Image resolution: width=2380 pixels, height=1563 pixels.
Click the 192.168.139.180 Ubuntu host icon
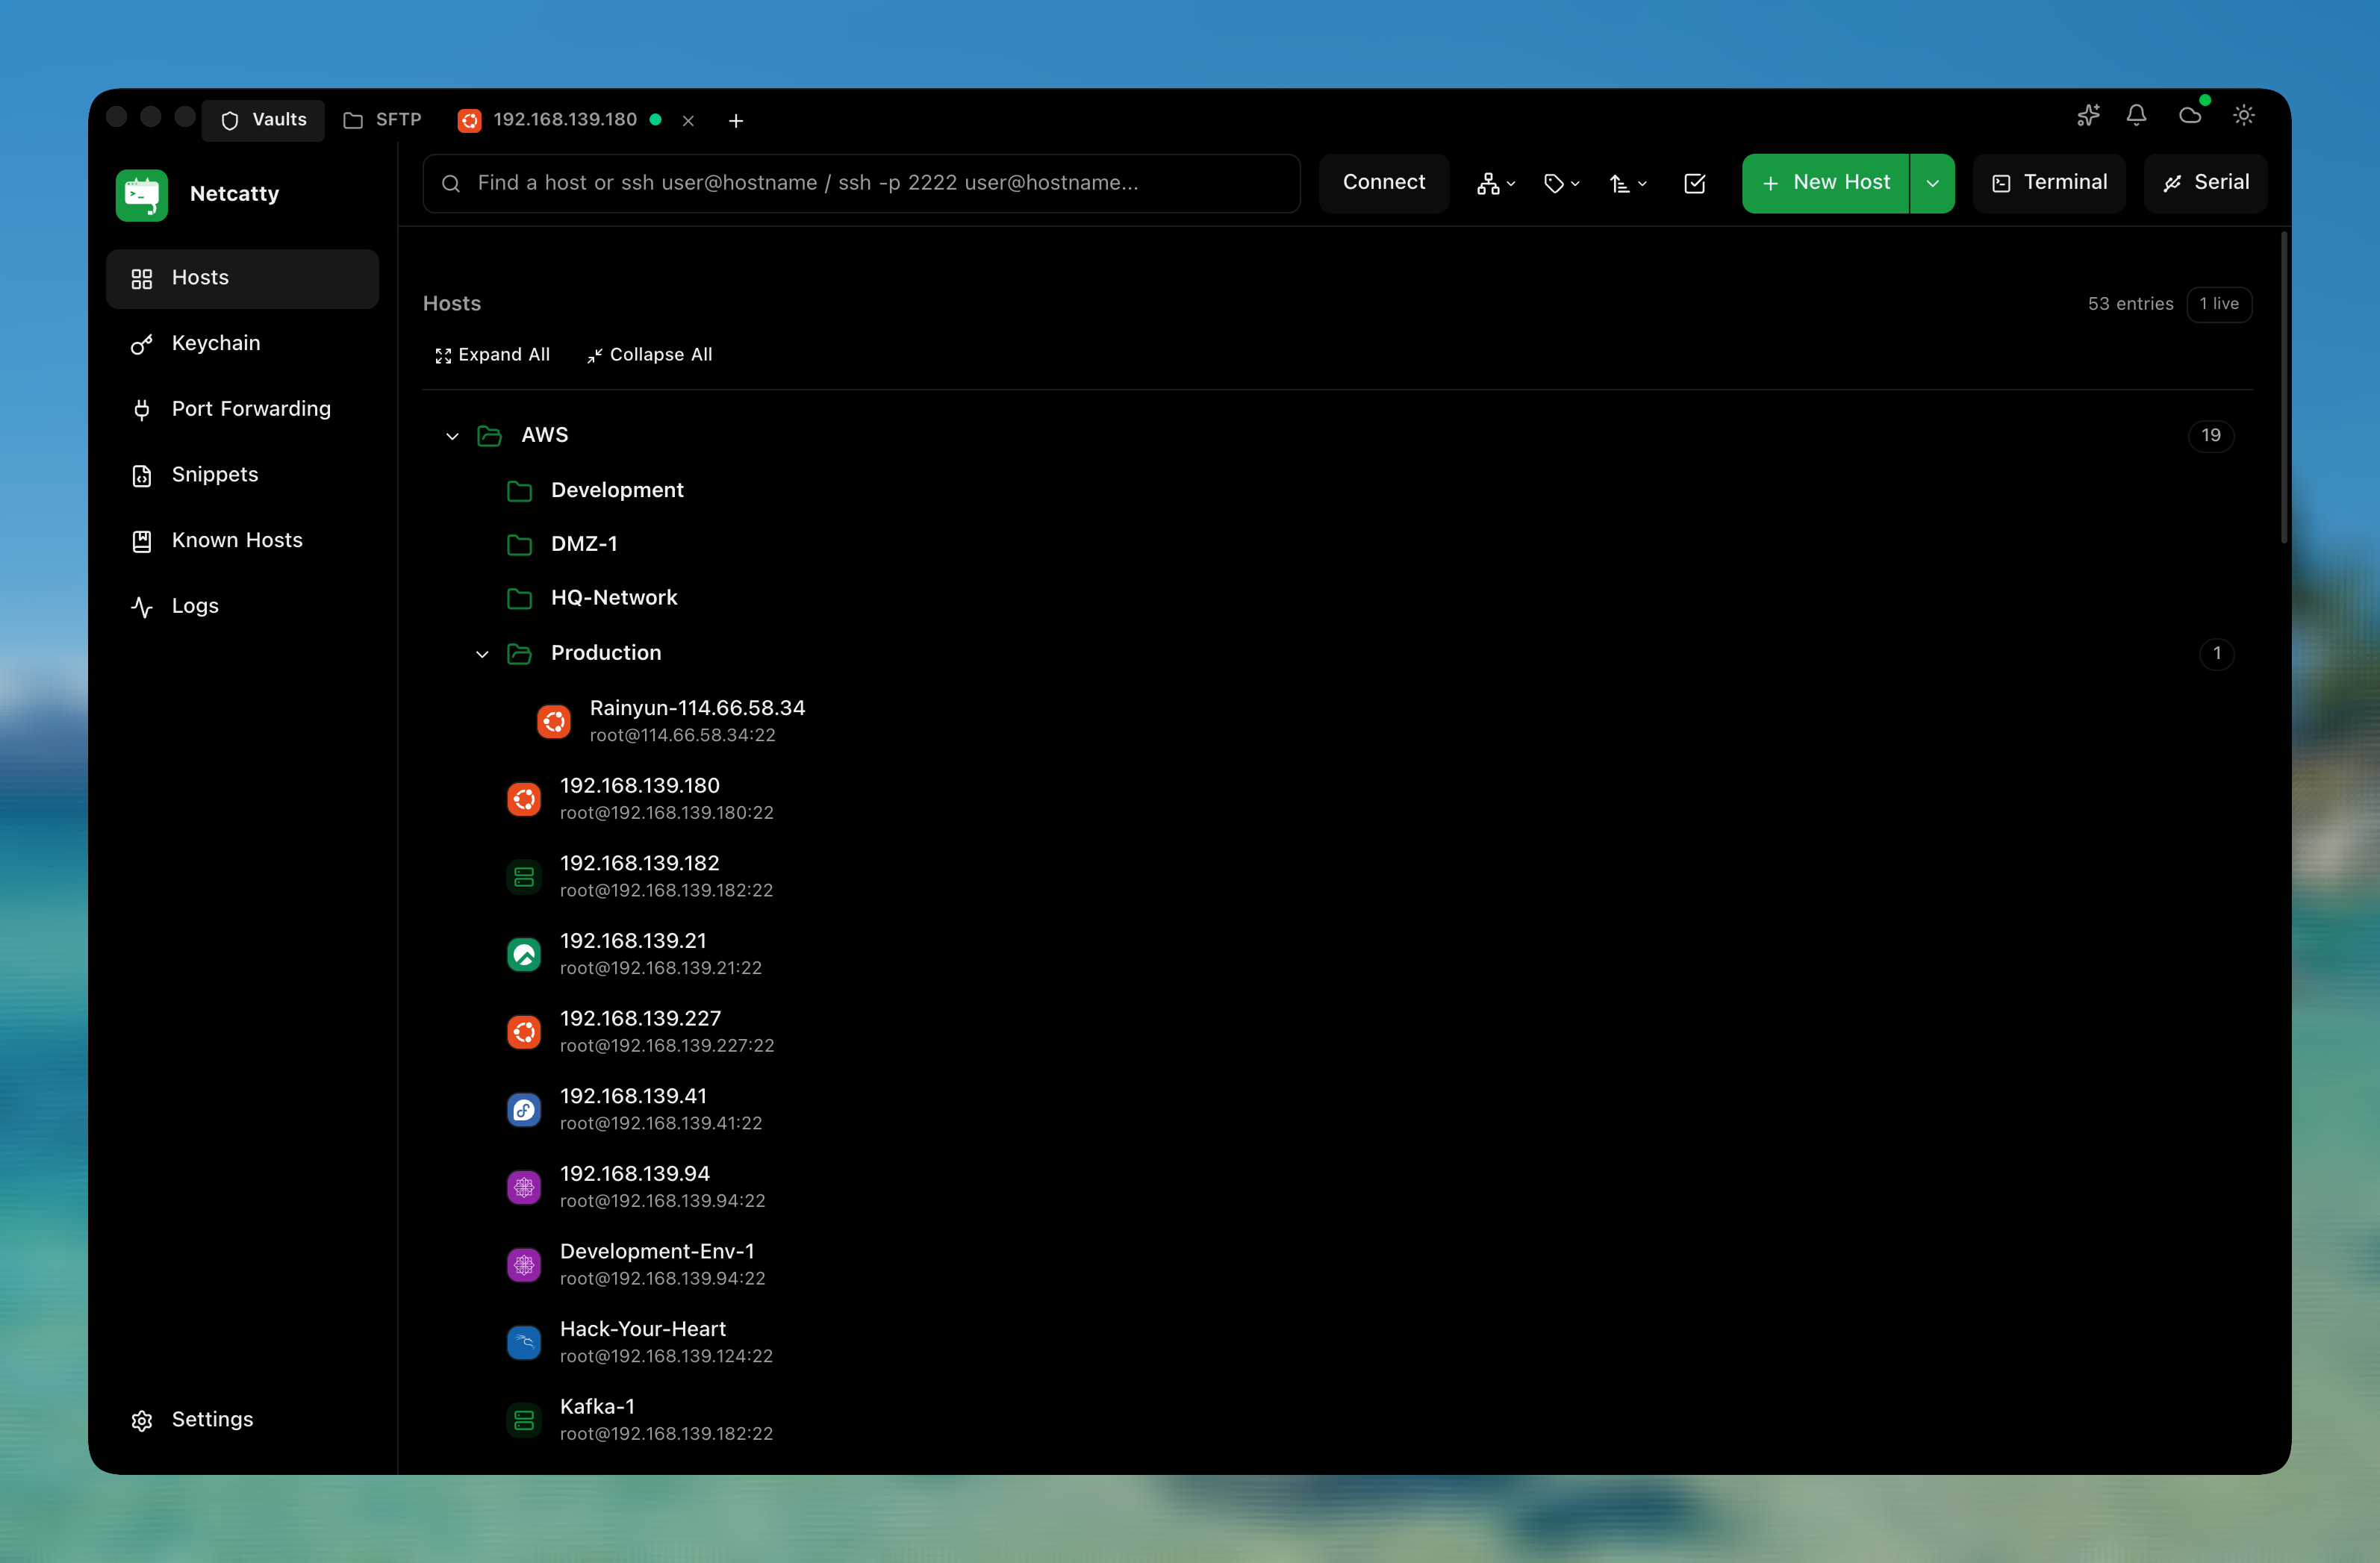(x=524, y=800)
